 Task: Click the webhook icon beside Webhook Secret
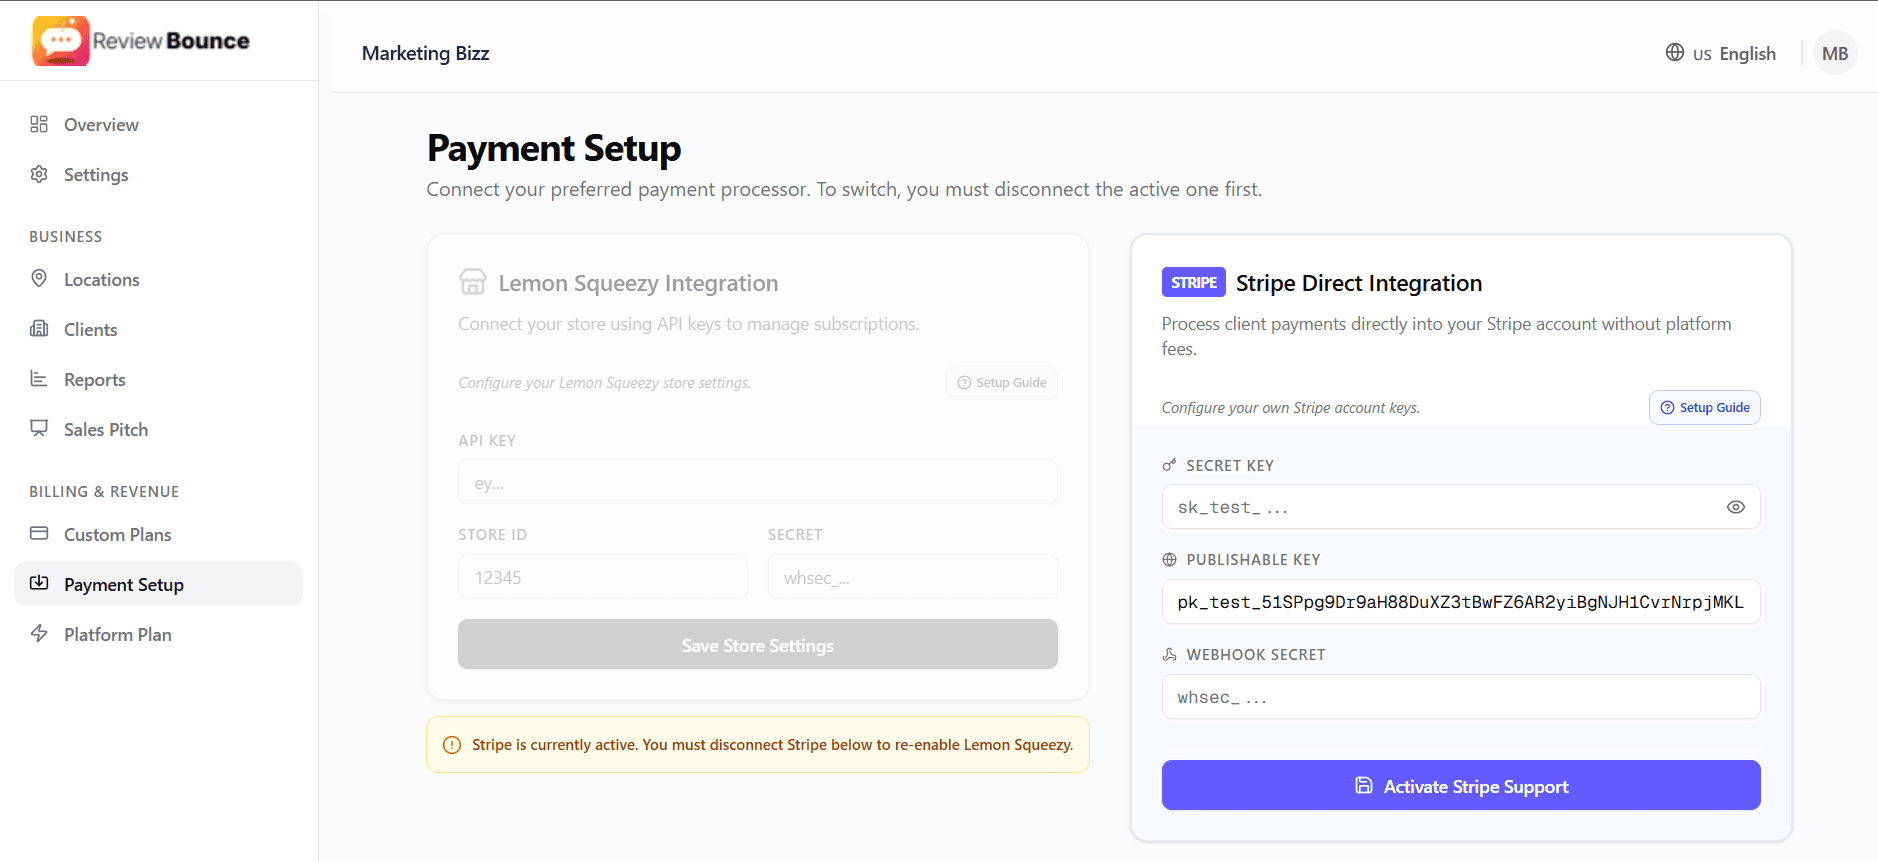[1169, 654]
